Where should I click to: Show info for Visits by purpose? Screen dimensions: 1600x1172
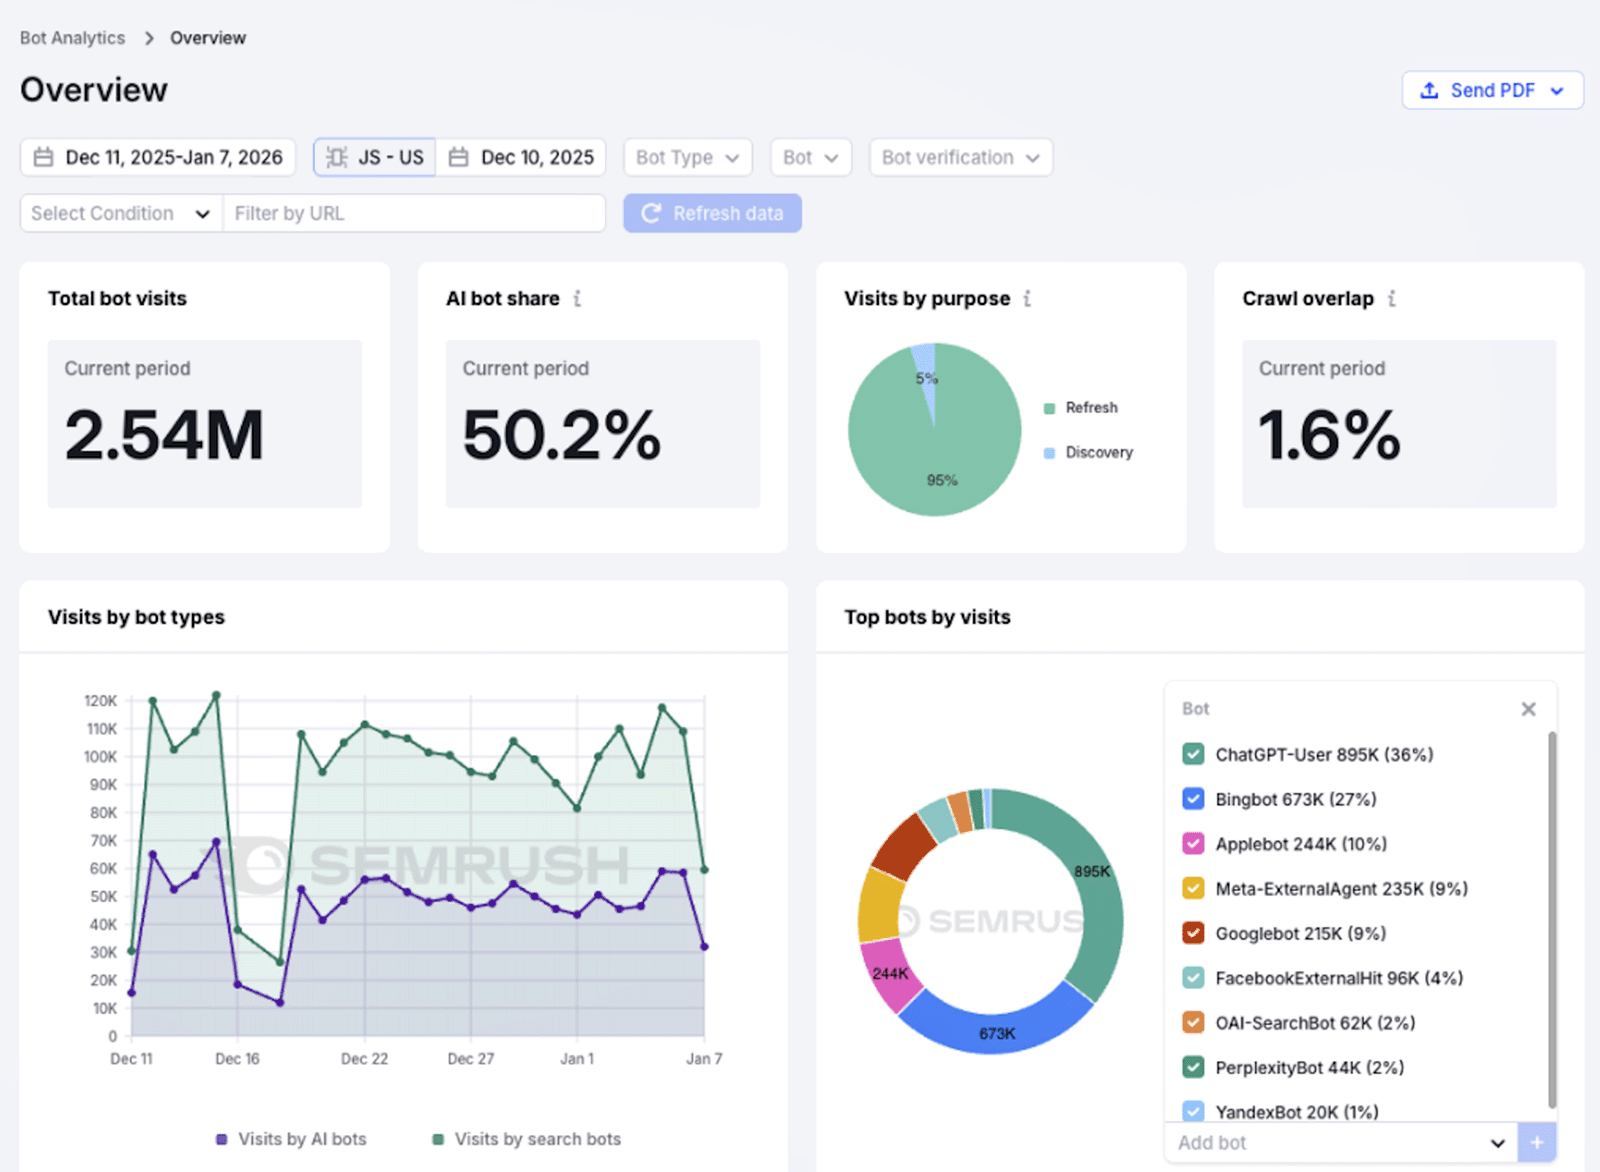click(x=1027, y=298)
